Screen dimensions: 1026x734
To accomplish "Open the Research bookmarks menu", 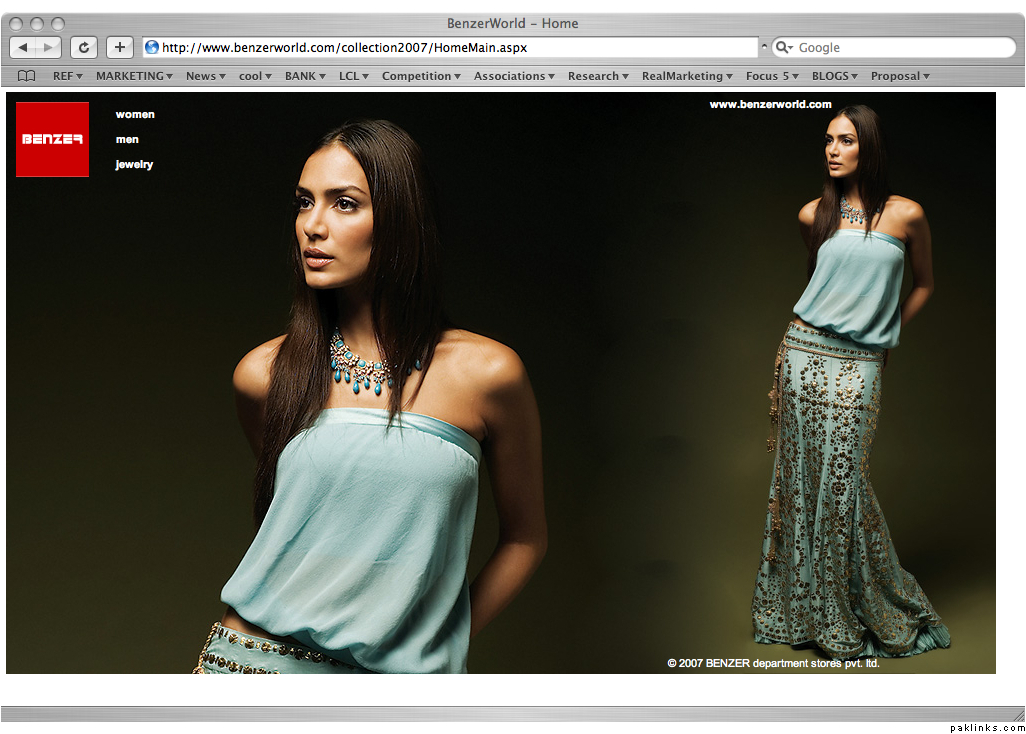I will [x=598, y=76].
